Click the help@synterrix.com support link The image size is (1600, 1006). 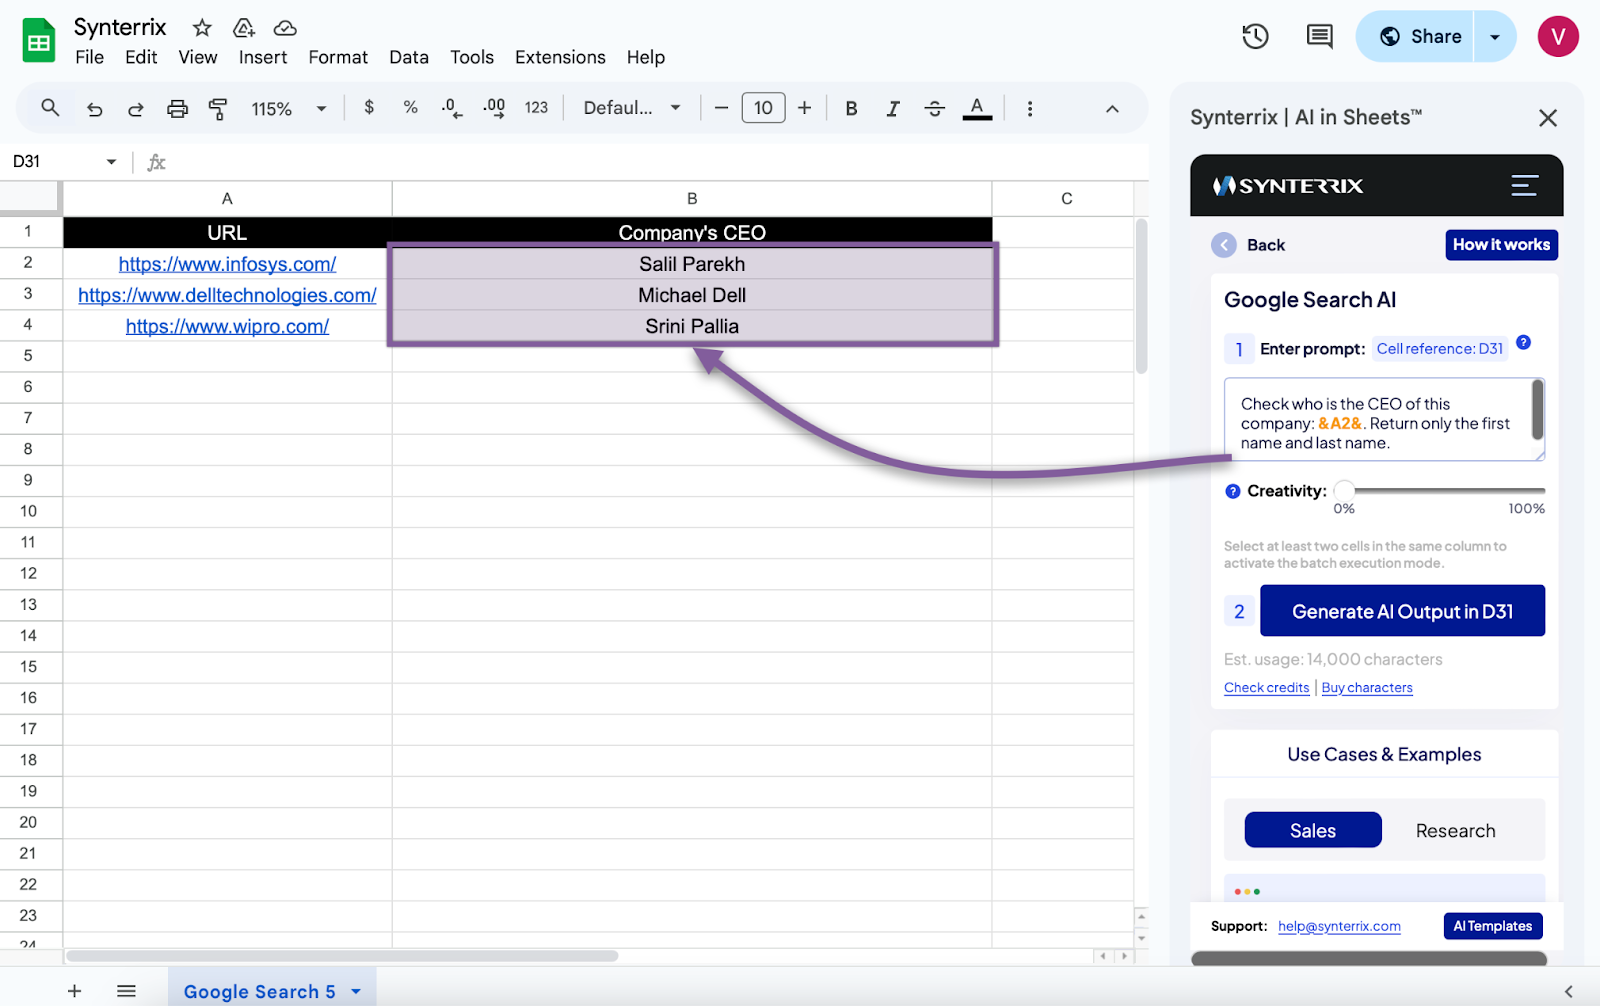click(x=1339, y=927)
